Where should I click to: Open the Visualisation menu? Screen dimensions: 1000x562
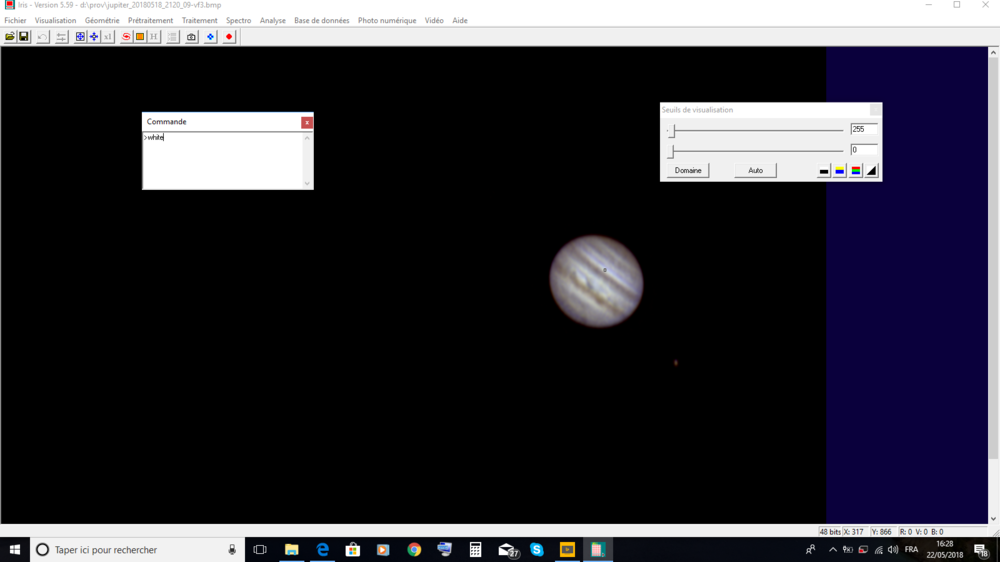55,20
